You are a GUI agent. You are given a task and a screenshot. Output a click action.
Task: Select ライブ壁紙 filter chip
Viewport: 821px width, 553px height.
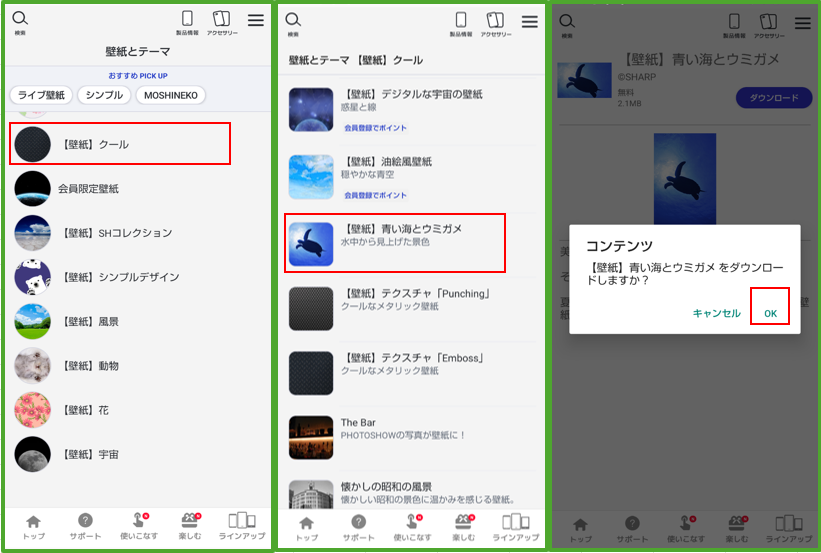click(x=41, y=95)
